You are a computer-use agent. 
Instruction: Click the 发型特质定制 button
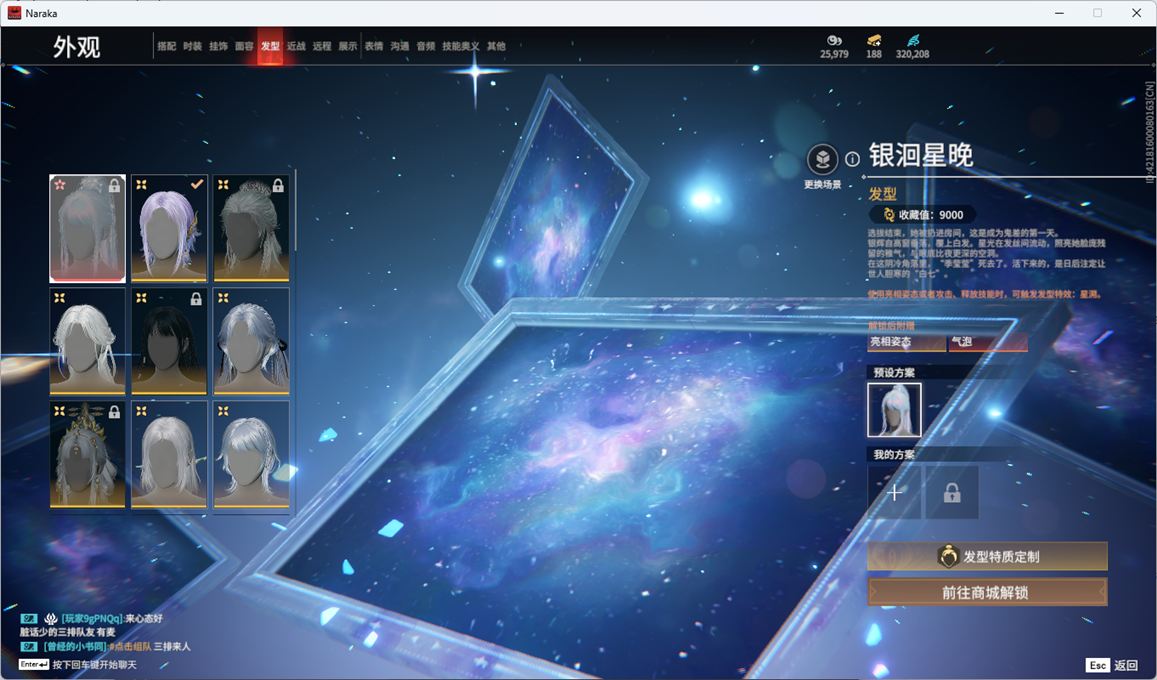pyautogui.click(x=987, y=557)
